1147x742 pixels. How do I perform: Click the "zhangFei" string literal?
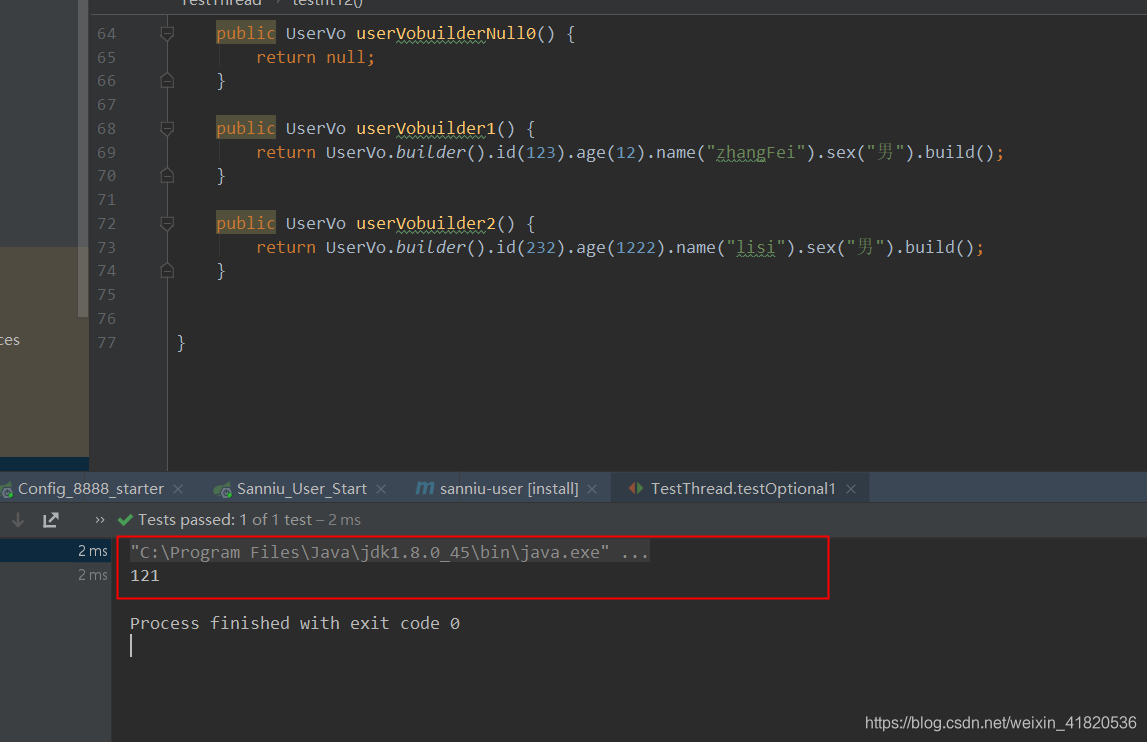pos(755,152)
